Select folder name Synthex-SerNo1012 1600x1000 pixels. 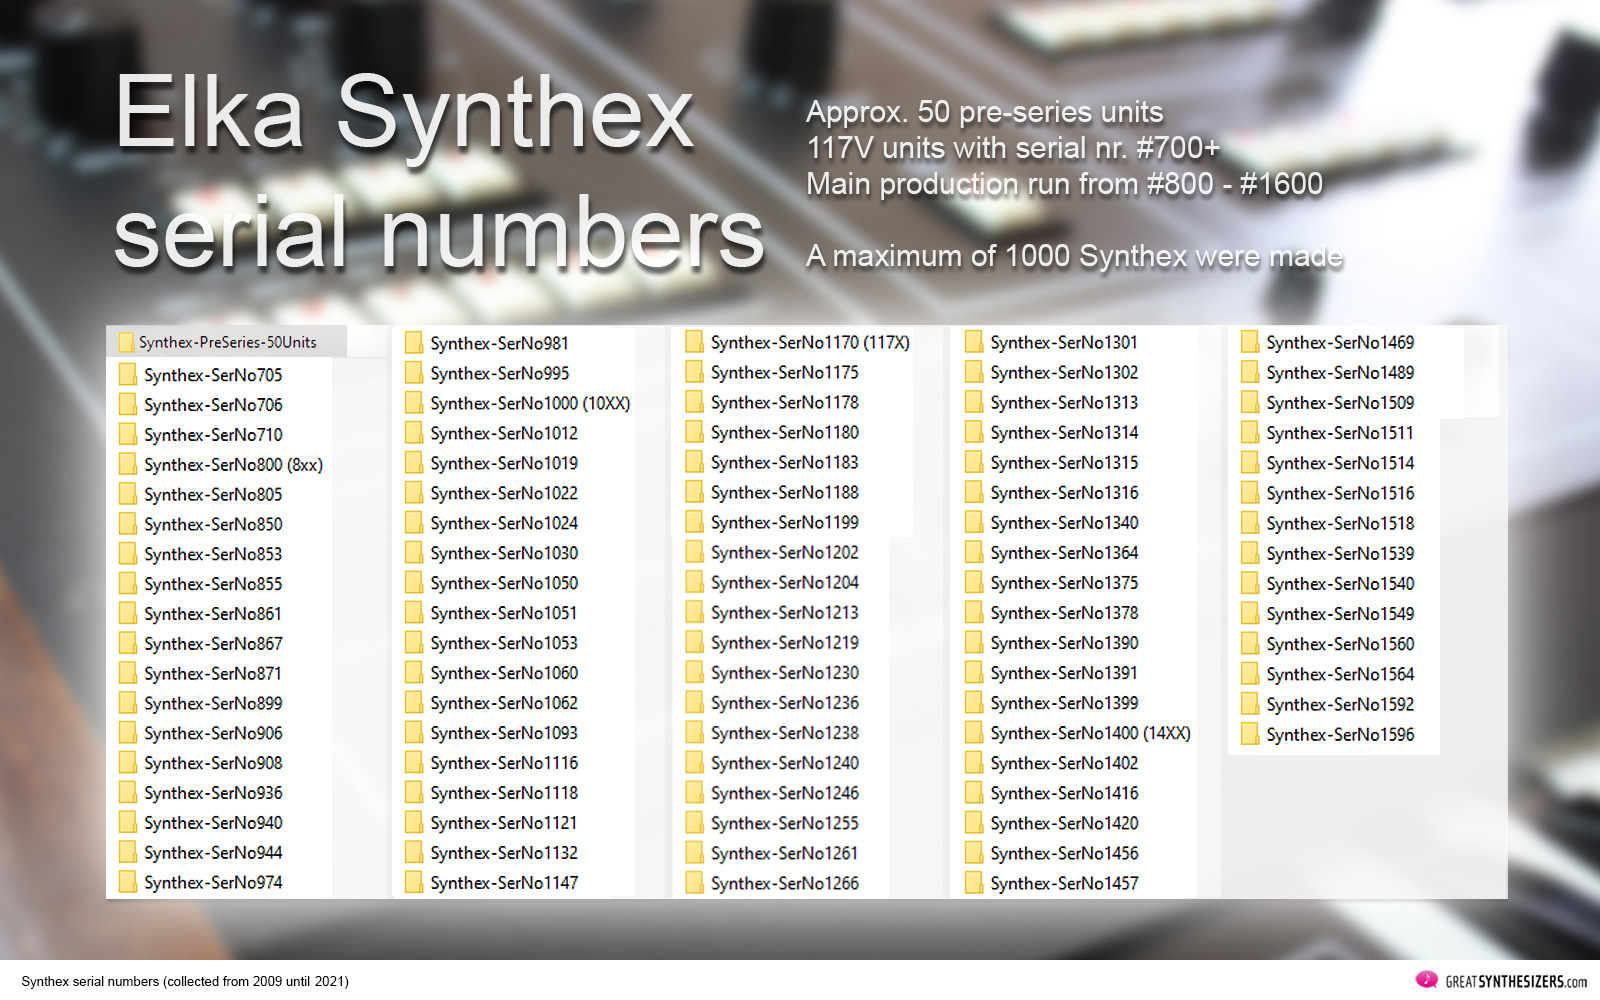point(504,434)
